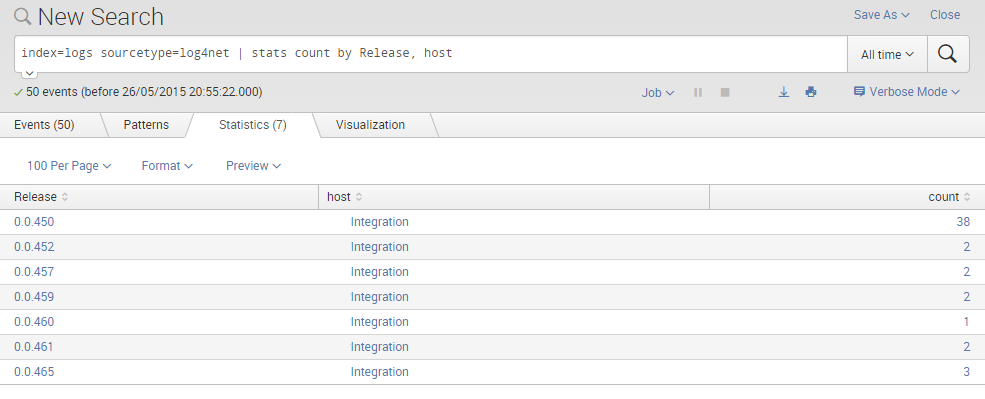Click Integration host in 0.0.460 row
This screenshot has height=399, width=985.
tap(379, 322)
